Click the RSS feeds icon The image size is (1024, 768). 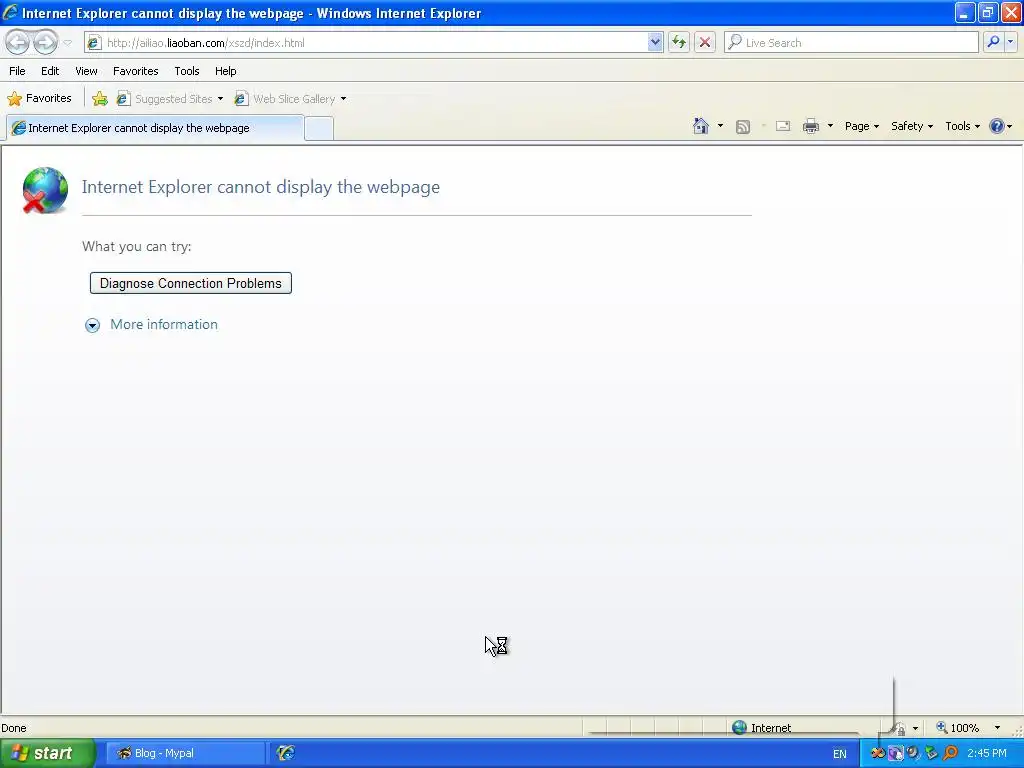pyautogui.click(x=743, y=127)
